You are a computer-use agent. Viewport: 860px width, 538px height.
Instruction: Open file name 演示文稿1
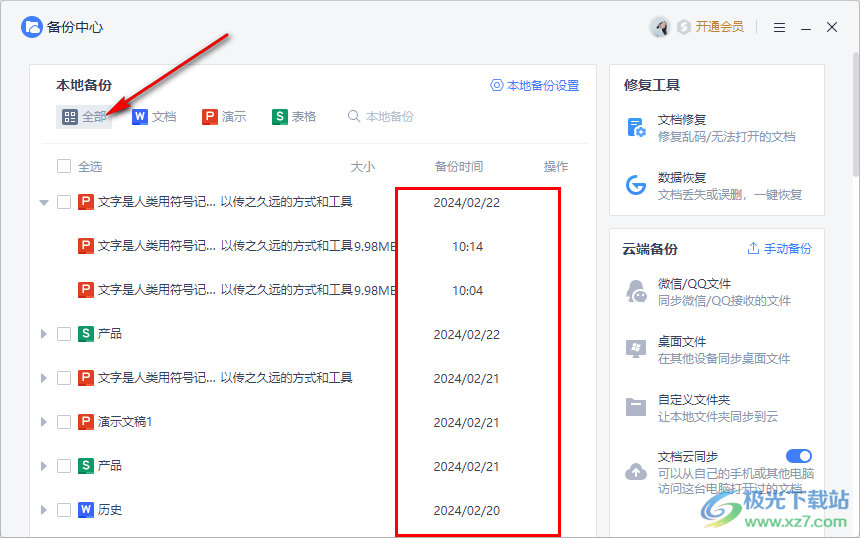[x=125, y=422]
